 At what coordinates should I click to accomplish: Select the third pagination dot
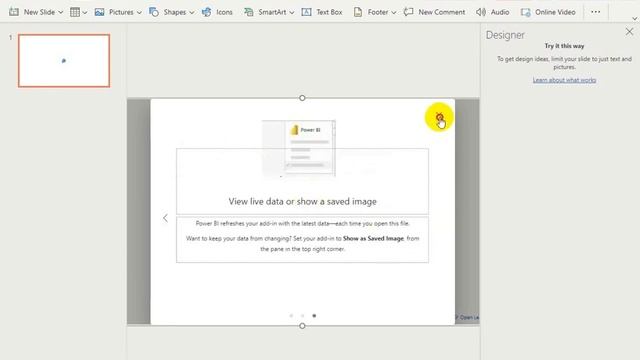(x=314, y=316)
